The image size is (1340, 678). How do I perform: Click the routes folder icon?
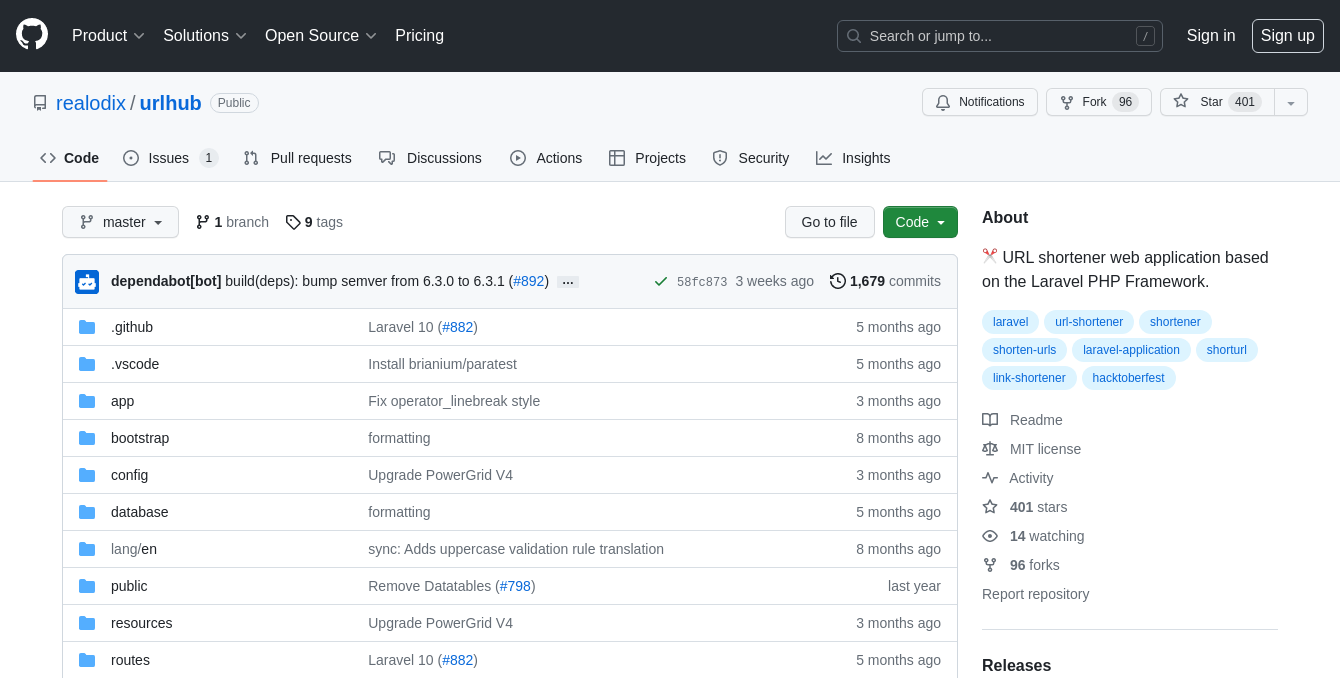click(x=87, y=660)
